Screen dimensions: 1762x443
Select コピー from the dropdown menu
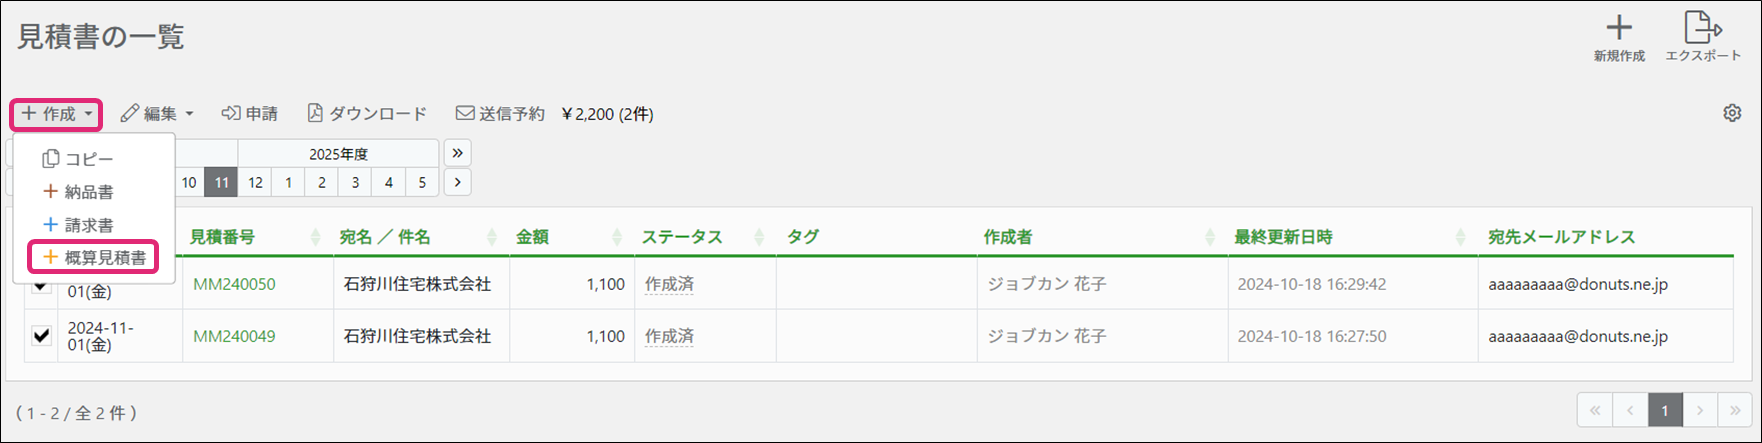(78, 159)
